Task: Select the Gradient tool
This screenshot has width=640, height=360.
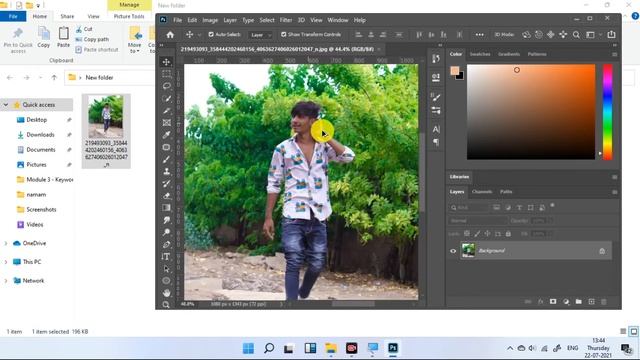Action: click(167, 208)
